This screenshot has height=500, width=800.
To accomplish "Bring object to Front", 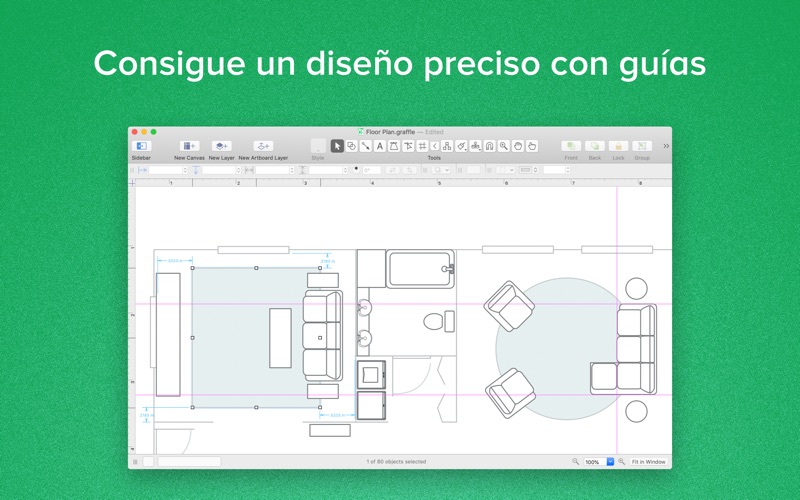I will coord(571,146).
